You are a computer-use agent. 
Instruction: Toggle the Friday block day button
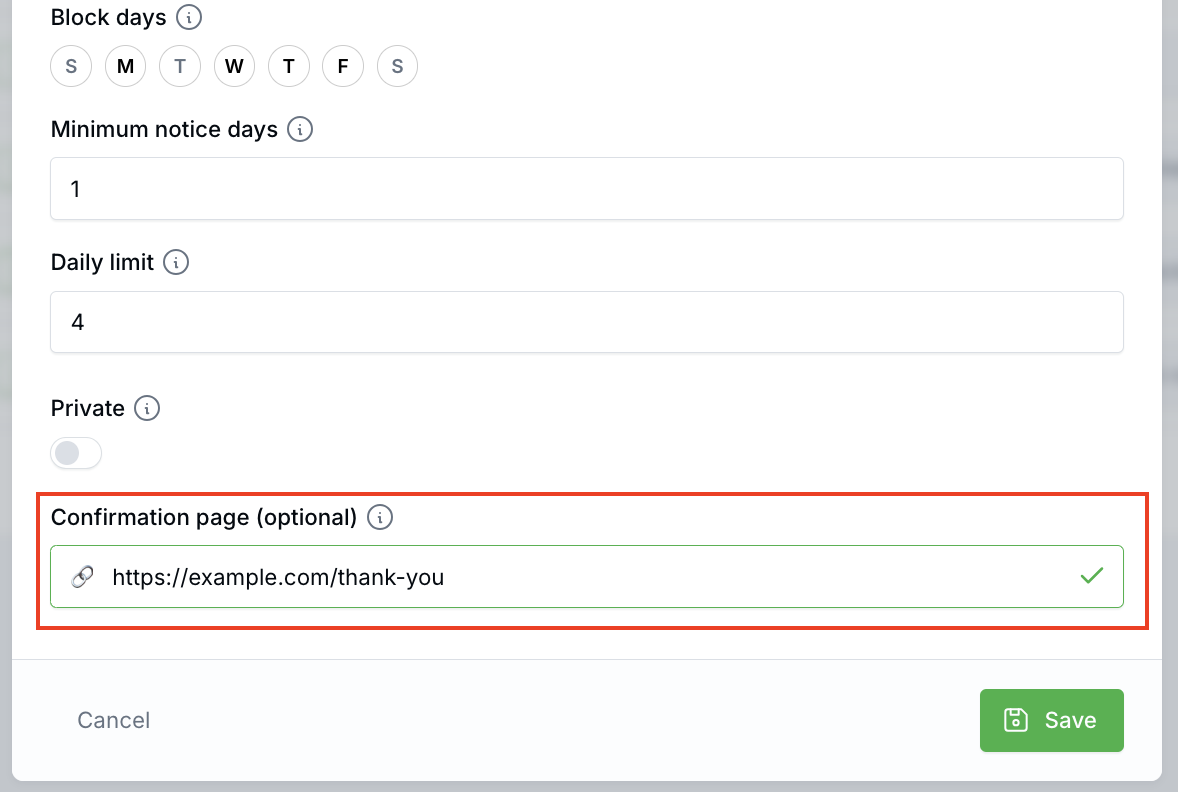(343, 67)
